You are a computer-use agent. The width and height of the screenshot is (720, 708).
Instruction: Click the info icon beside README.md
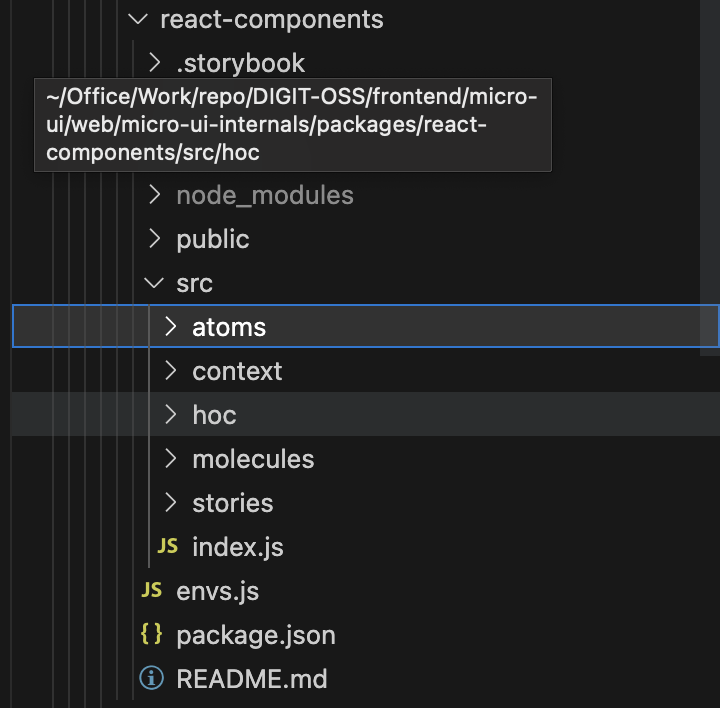point(152,679)
